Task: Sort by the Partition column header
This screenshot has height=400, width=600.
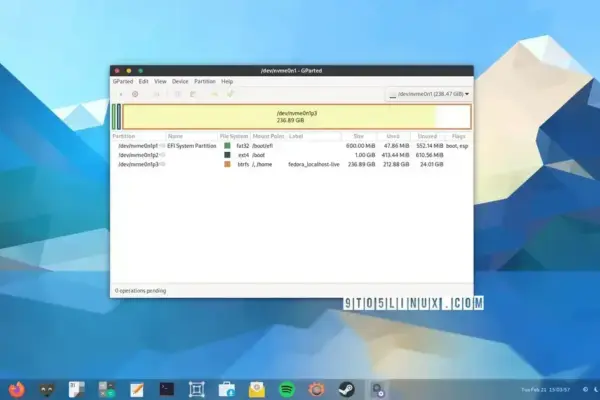Action: click(139, 136)
